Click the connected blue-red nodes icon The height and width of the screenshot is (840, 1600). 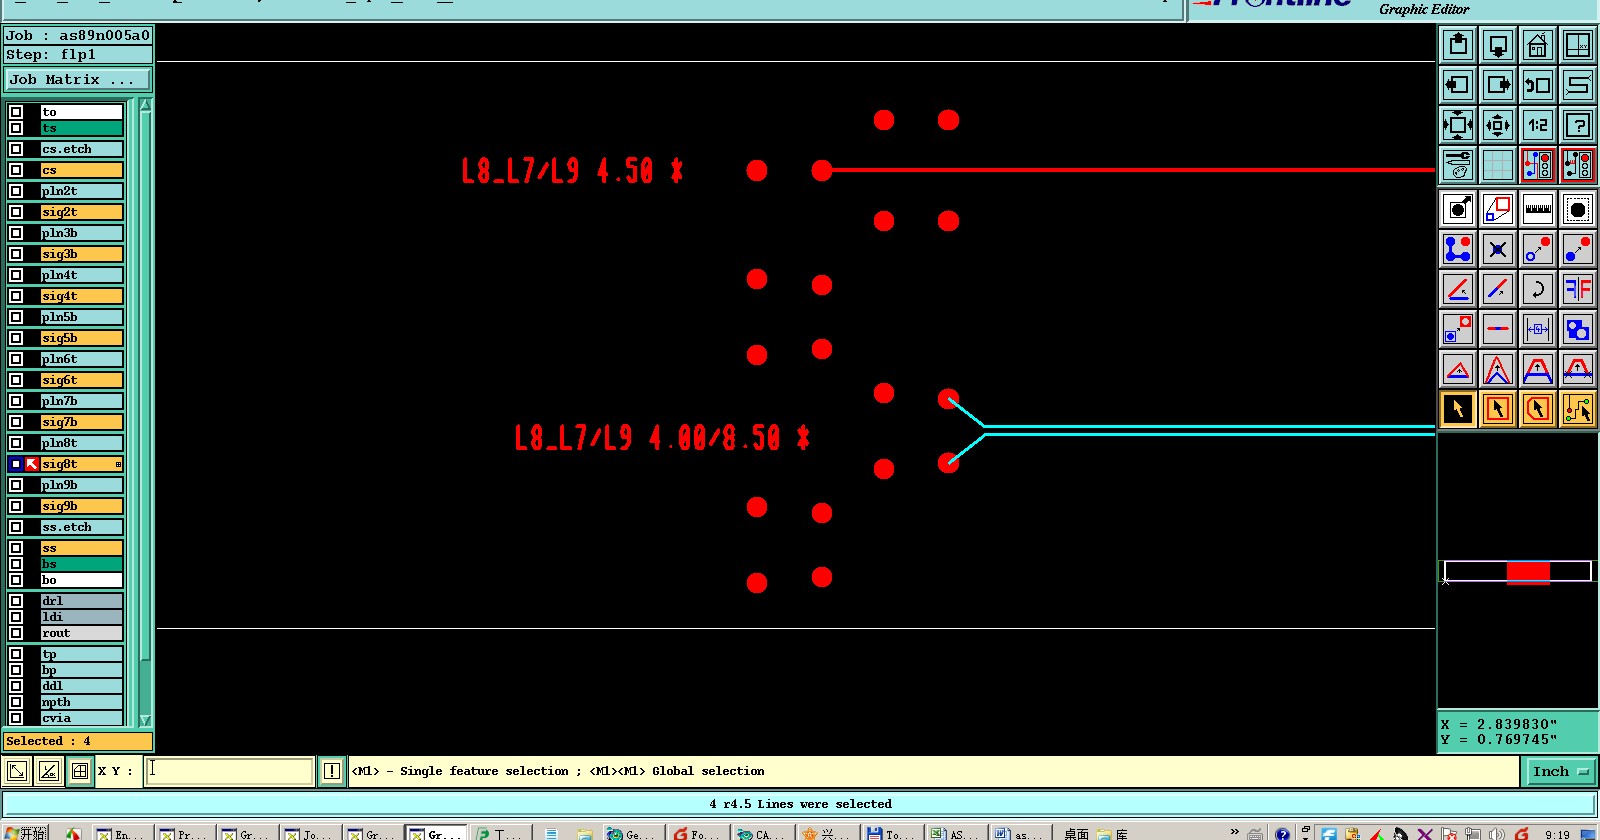(x=1458, y=249)
